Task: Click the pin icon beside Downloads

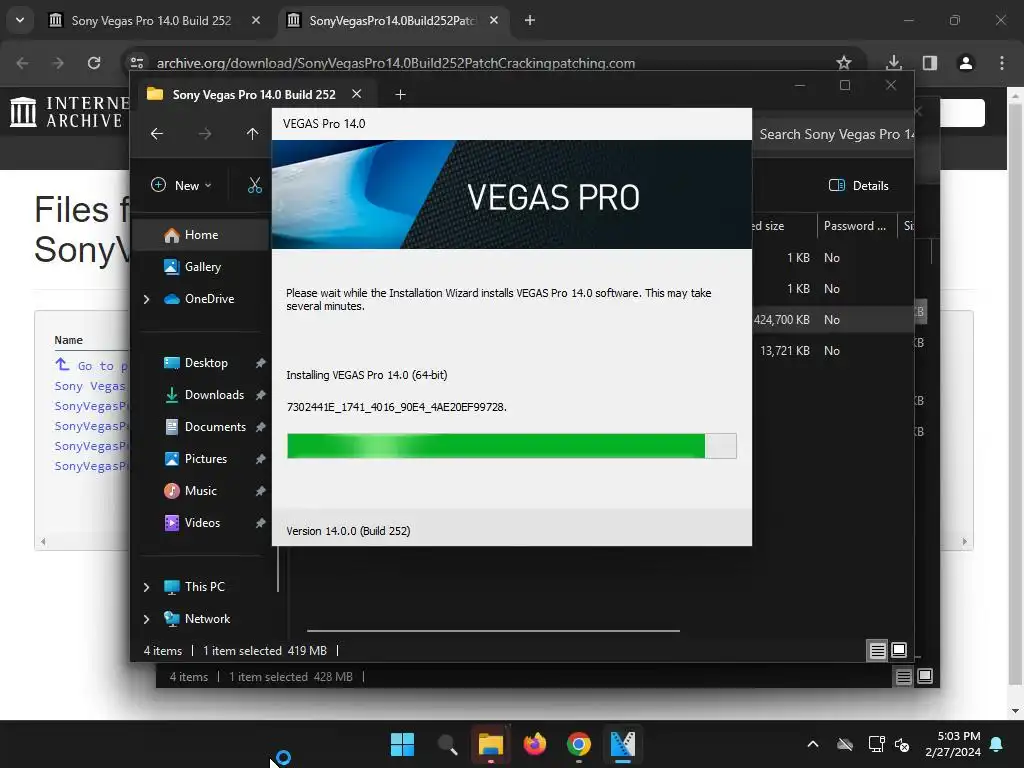Action: 260,395
